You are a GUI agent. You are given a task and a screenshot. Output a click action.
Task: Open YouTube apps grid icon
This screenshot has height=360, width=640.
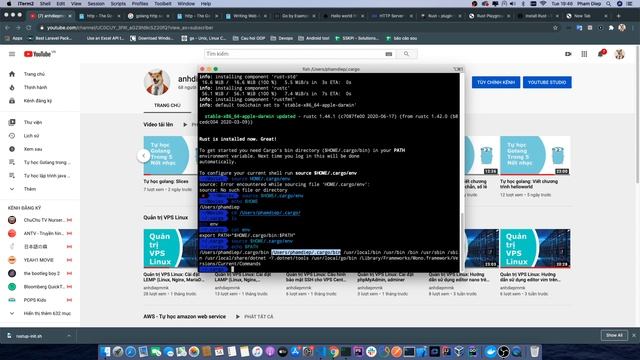coord(584,54)
